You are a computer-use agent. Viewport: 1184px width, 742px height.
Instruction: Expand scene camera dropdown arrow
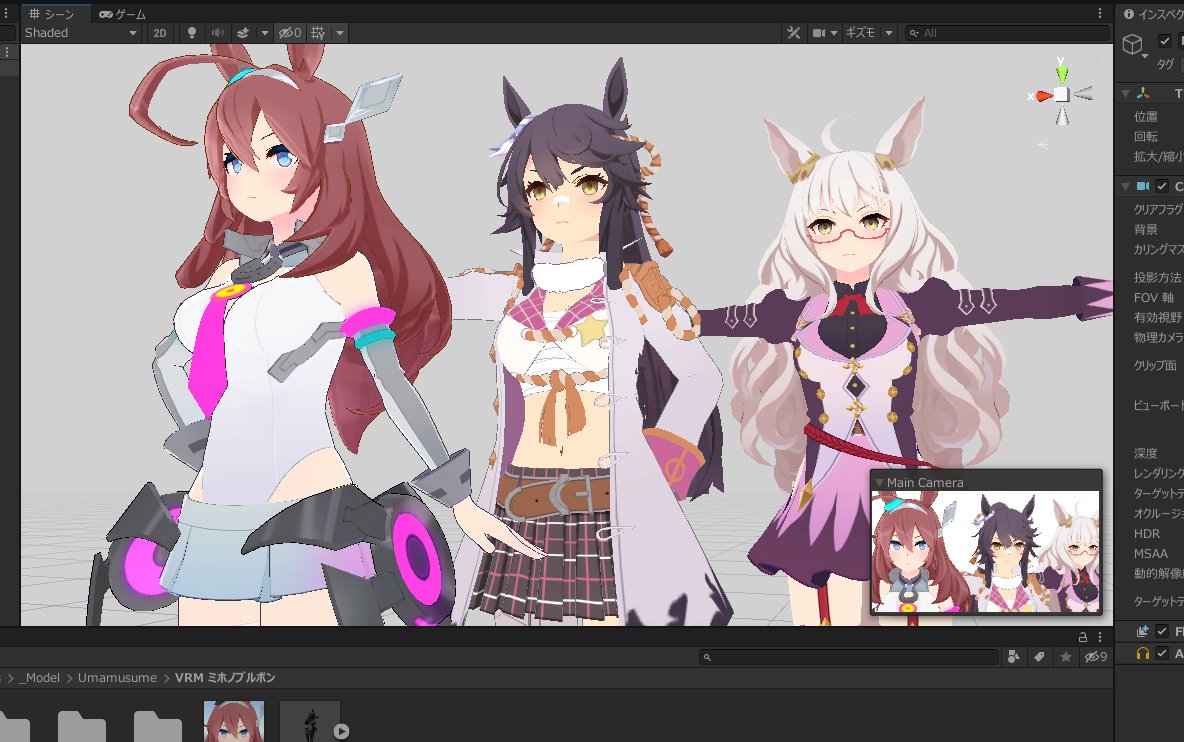pos(834,32)
